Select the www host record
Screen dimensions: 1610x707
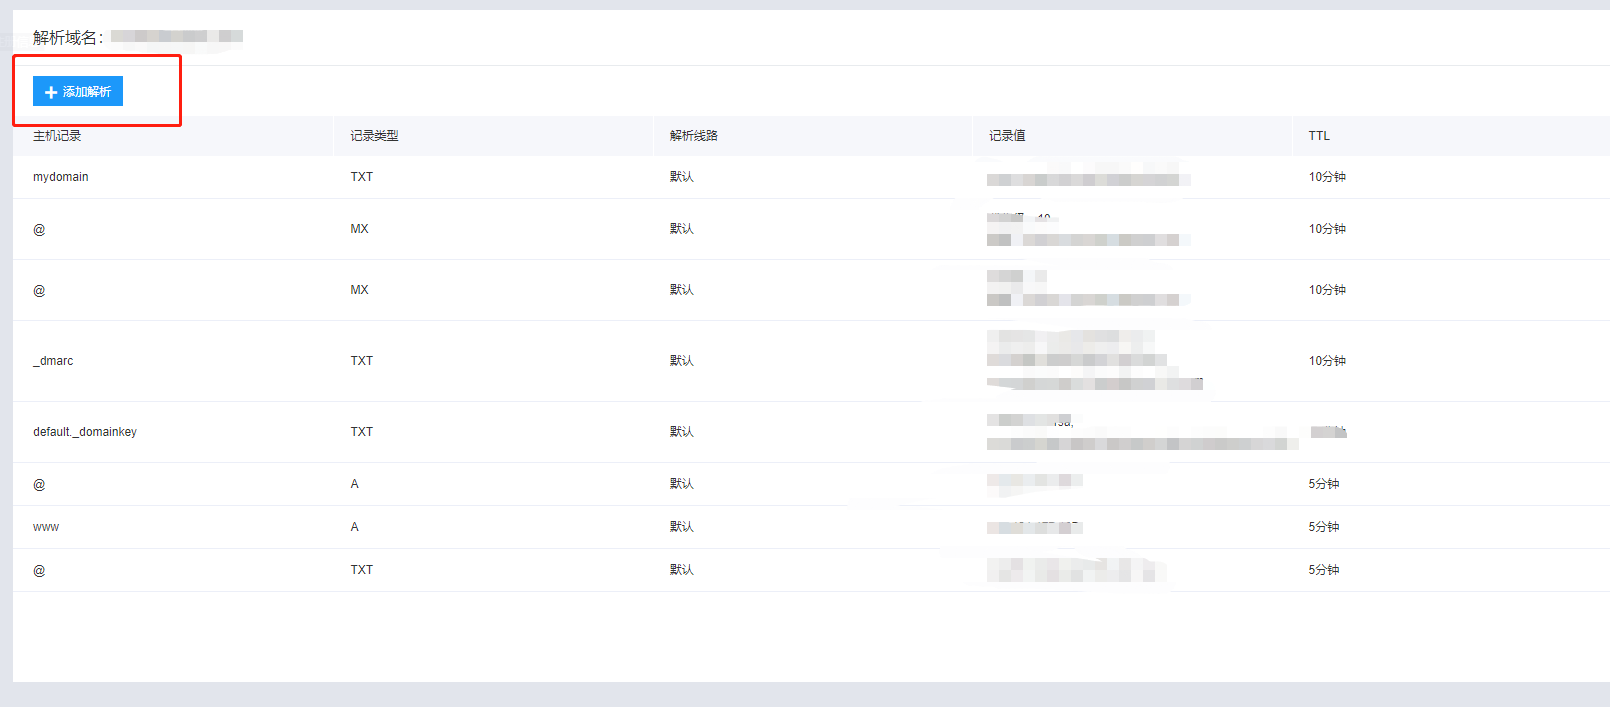[46, 527]
